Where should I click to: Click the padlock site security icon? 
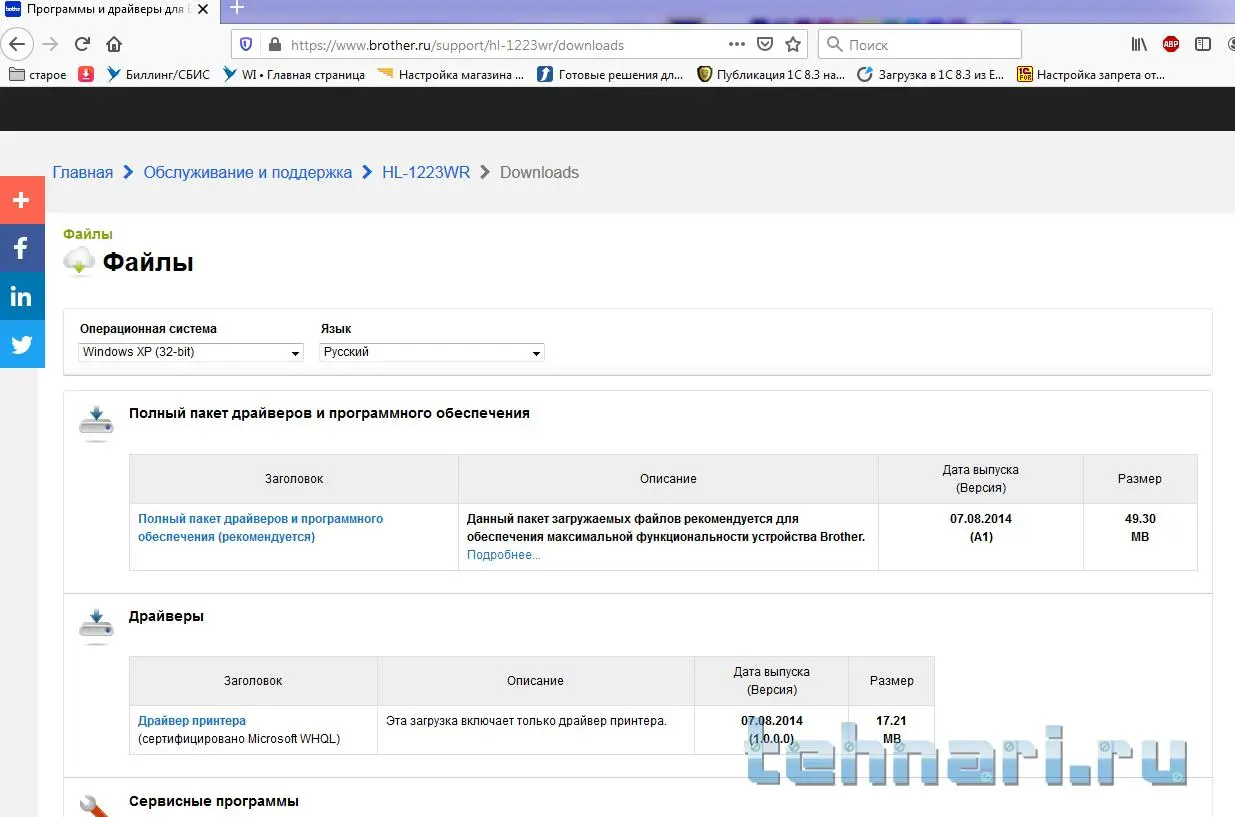[x=274, y=44]
